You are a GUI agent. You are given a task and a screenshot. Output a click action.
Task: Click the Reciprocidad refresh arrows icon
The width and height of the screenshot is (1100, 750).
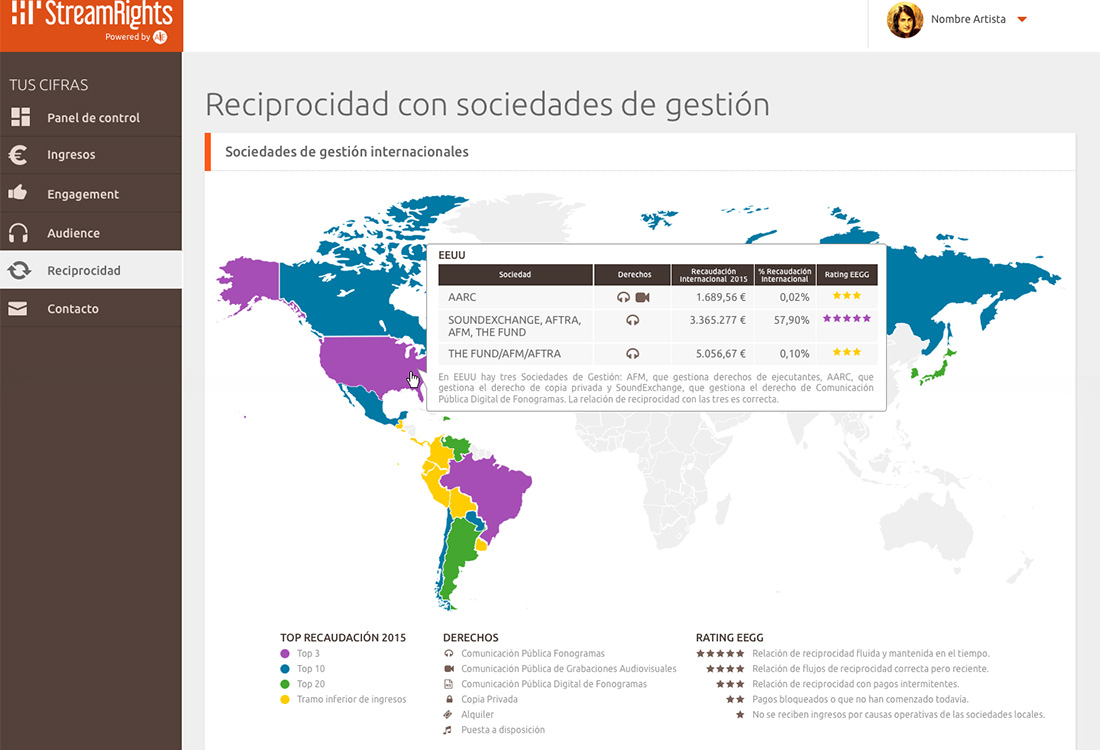pos(19,270)
